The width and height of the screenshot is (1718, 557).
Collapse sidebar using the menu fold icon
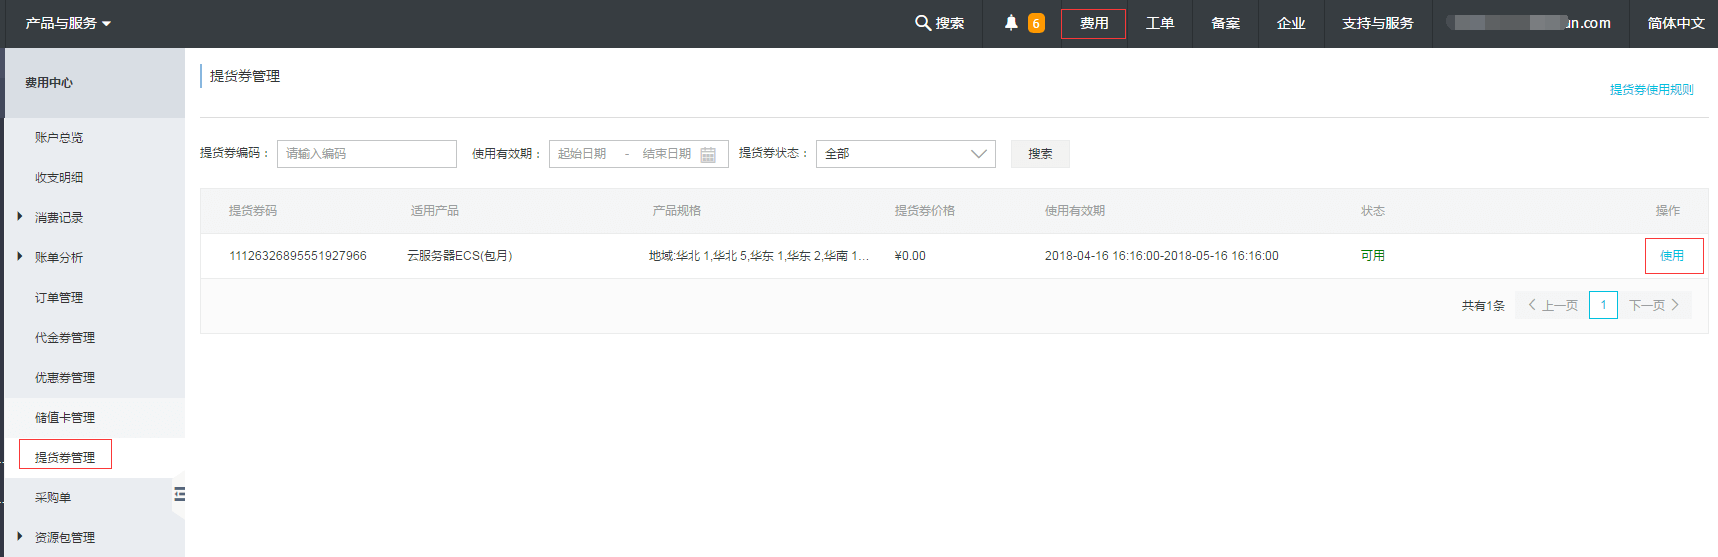180,494
